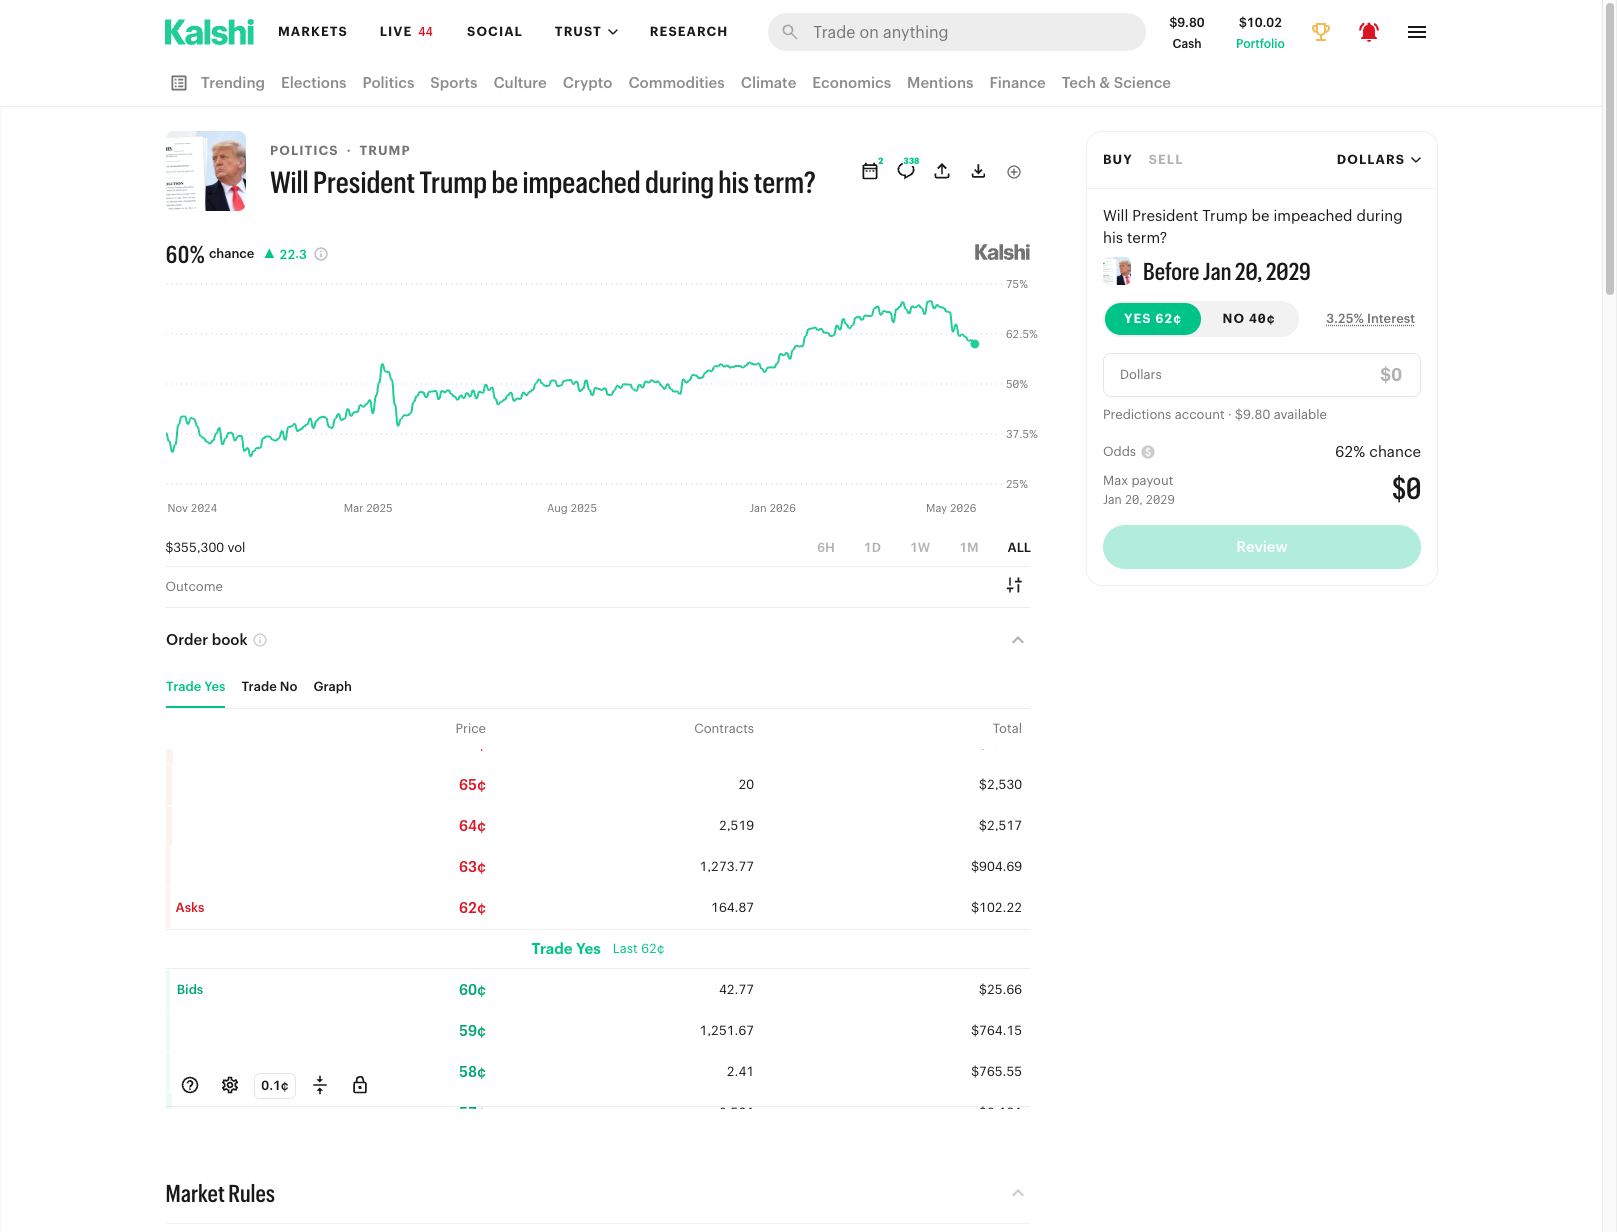
Task: Open the category list icon beside Trending
Action: pos(179,83)
